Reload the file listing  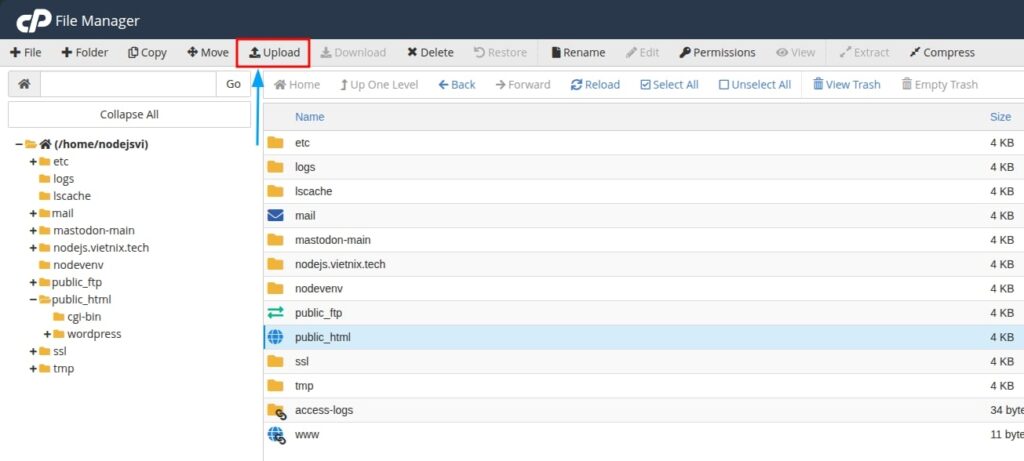(x=595, y=85)
